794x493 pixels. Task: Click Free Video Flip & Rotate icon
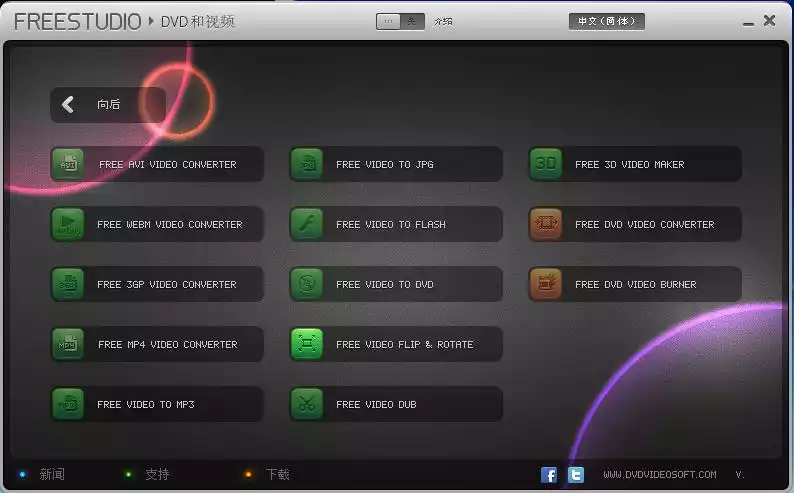point(307,344)
